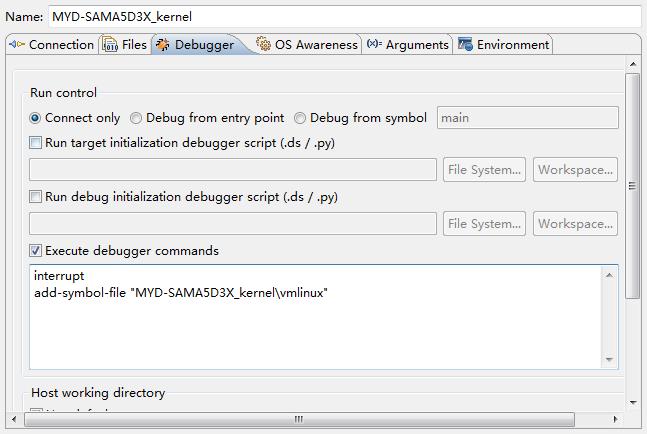
Task: Click horizontal scroll right arrow
Action: click(615, 420)
